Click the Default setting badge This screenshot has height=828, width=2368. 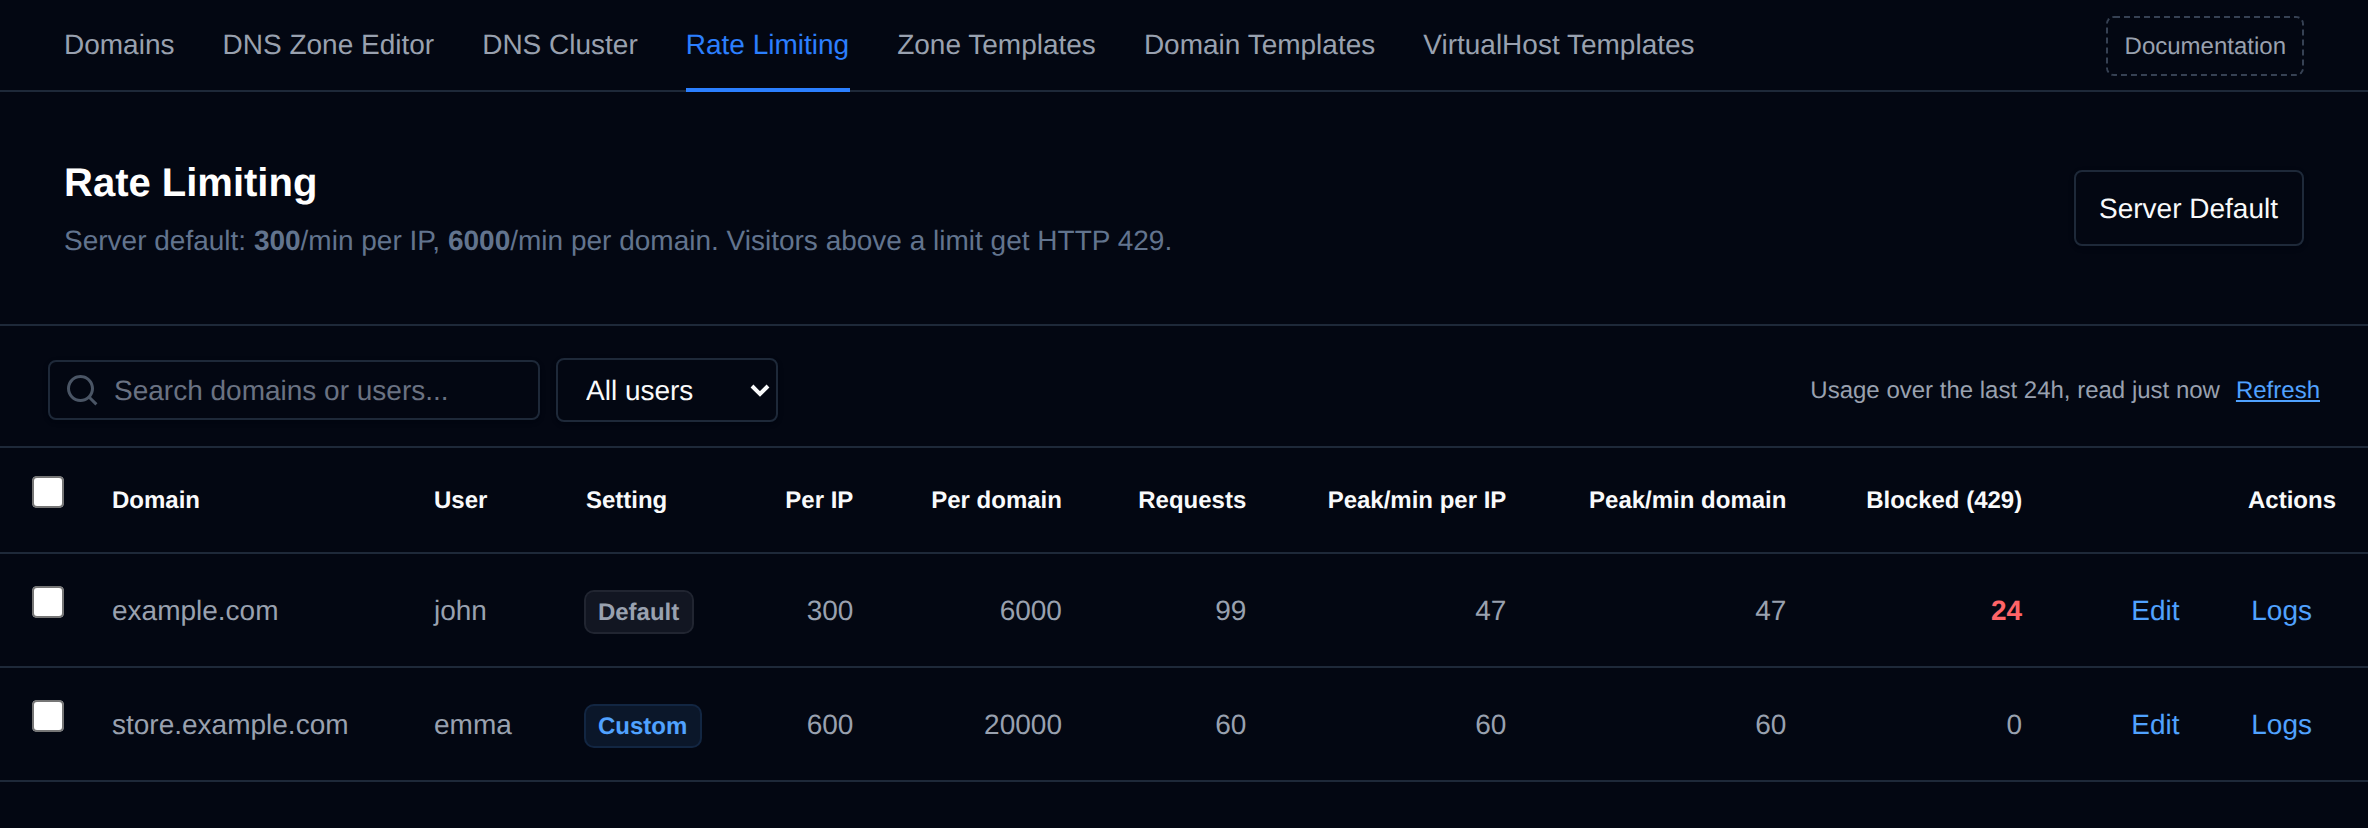(639, 612)
